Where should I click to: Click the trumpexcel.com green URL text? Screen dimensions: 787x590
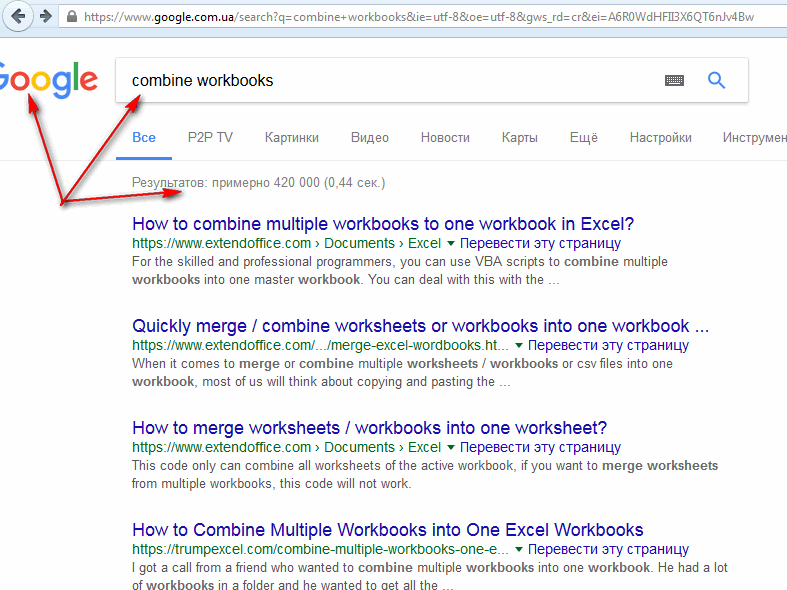320,549
